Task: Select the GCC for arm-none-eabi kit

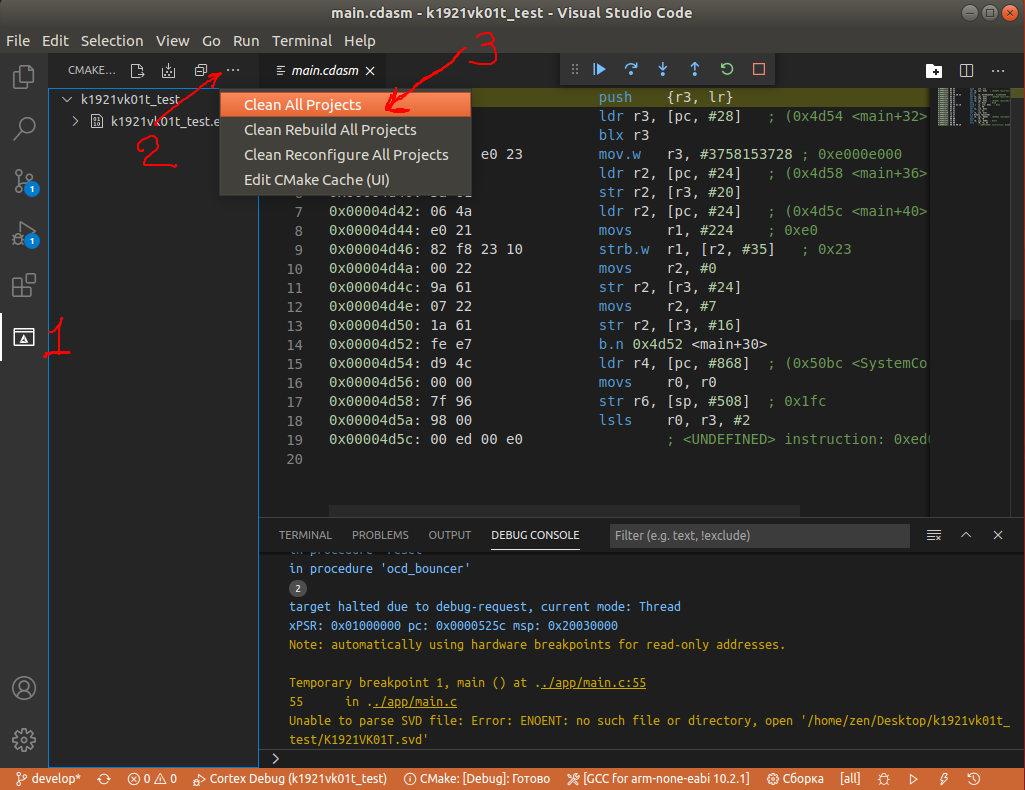Action: [x=658, y=779]
